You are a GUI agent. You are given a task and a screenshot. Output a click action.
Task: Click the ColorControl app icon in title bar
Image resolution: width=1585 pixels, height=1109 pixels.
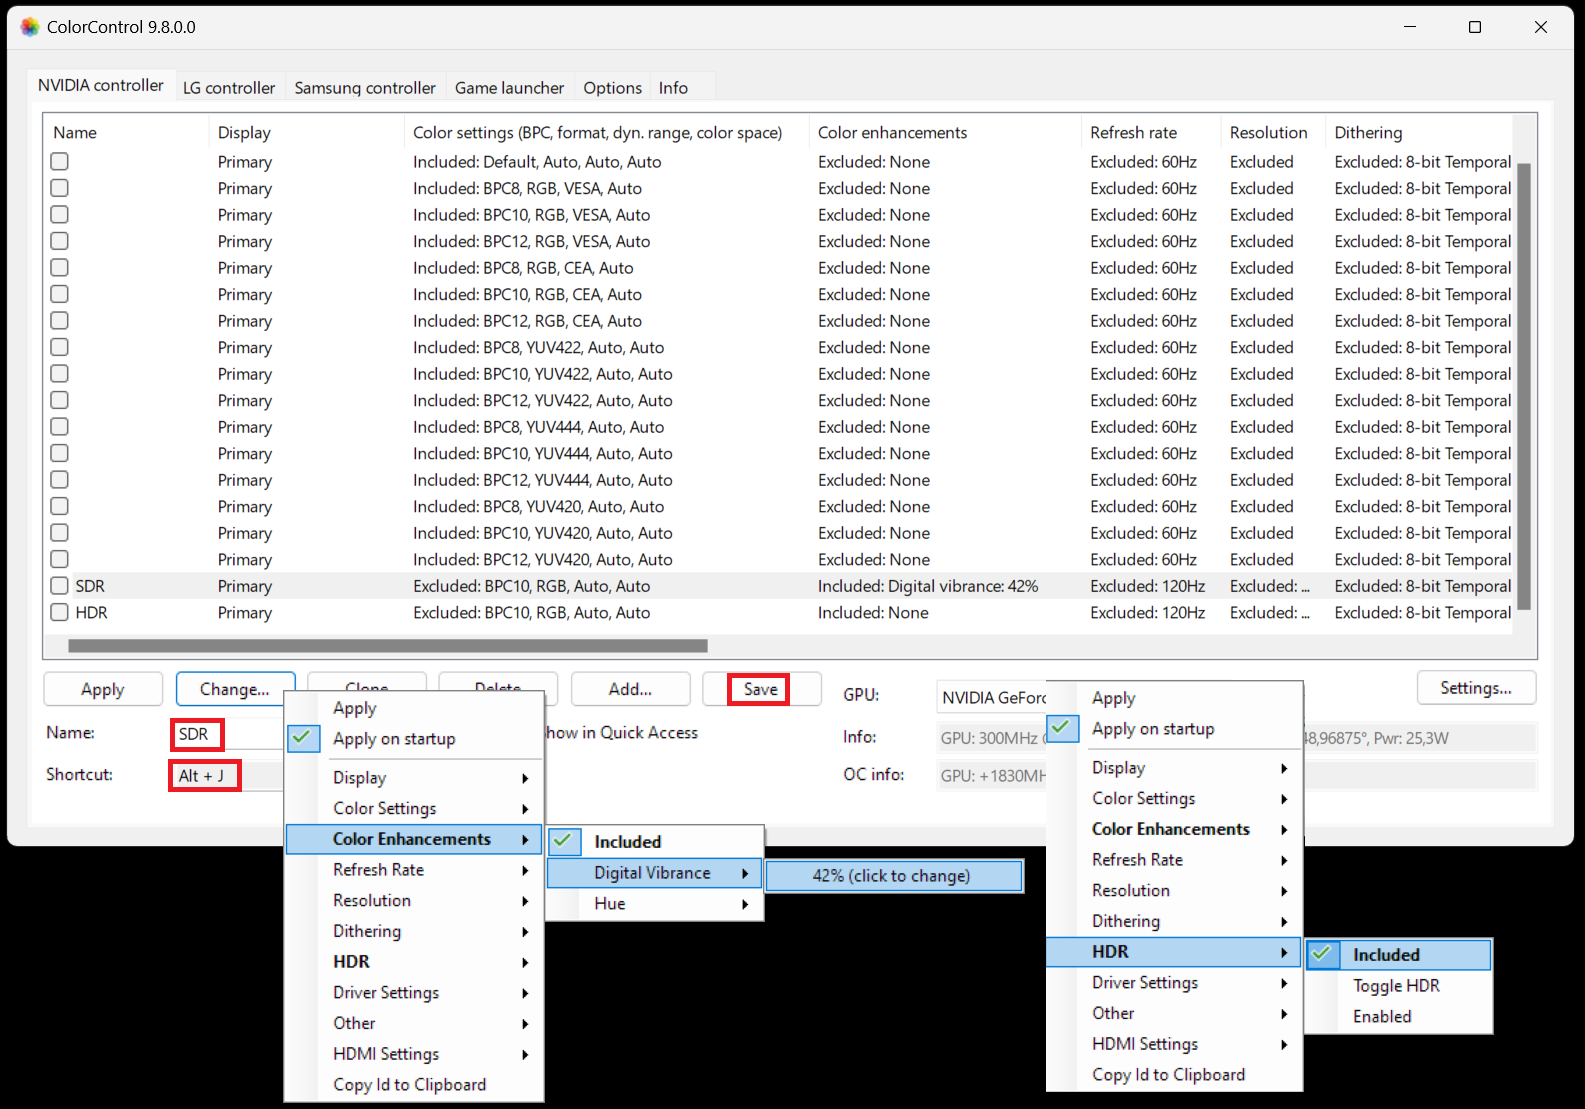[x=30, y=27]
